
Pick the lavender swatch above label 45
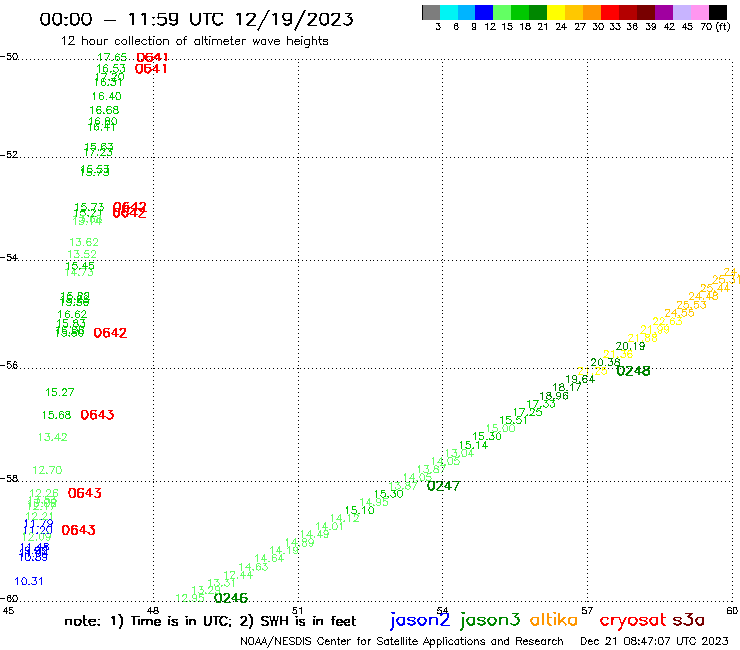point(681,12)
